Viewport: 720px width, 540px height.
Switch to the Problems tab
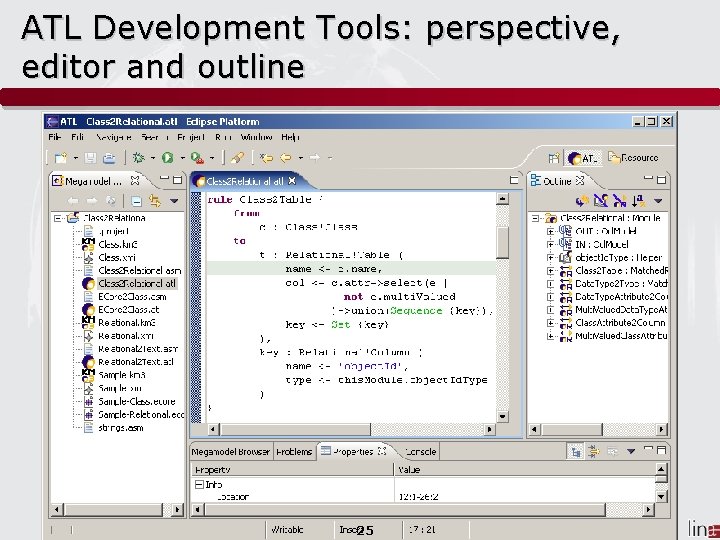click(x=294, y=452)
